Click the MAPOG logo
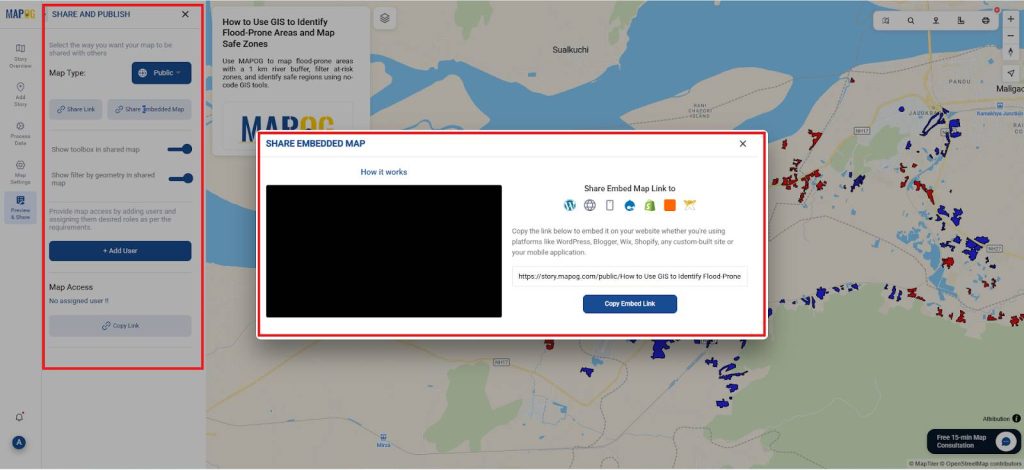Image resolution: width=1024 pixels, height=470 pixels. pyautogui.click(x=20, y=14)
